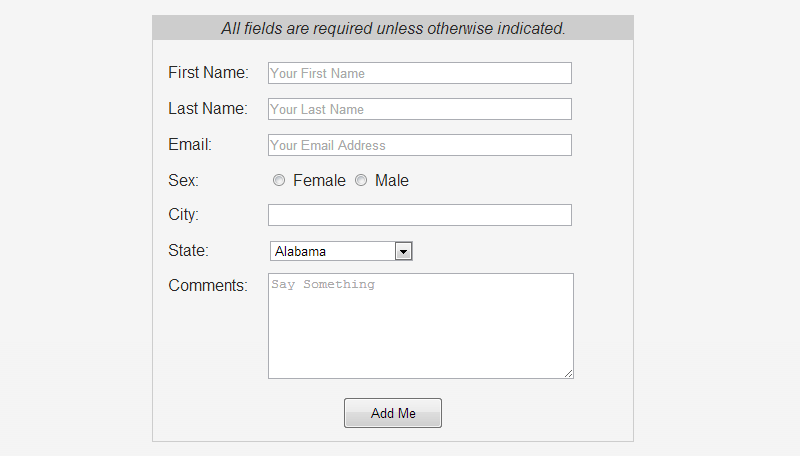Click the "All fields are required" notice

coord(393,28)
